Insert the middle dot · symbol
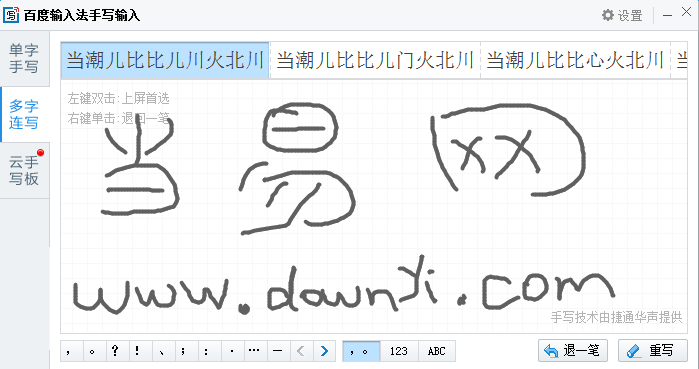Viewport: 699px width, 369px height. (233, 351)
